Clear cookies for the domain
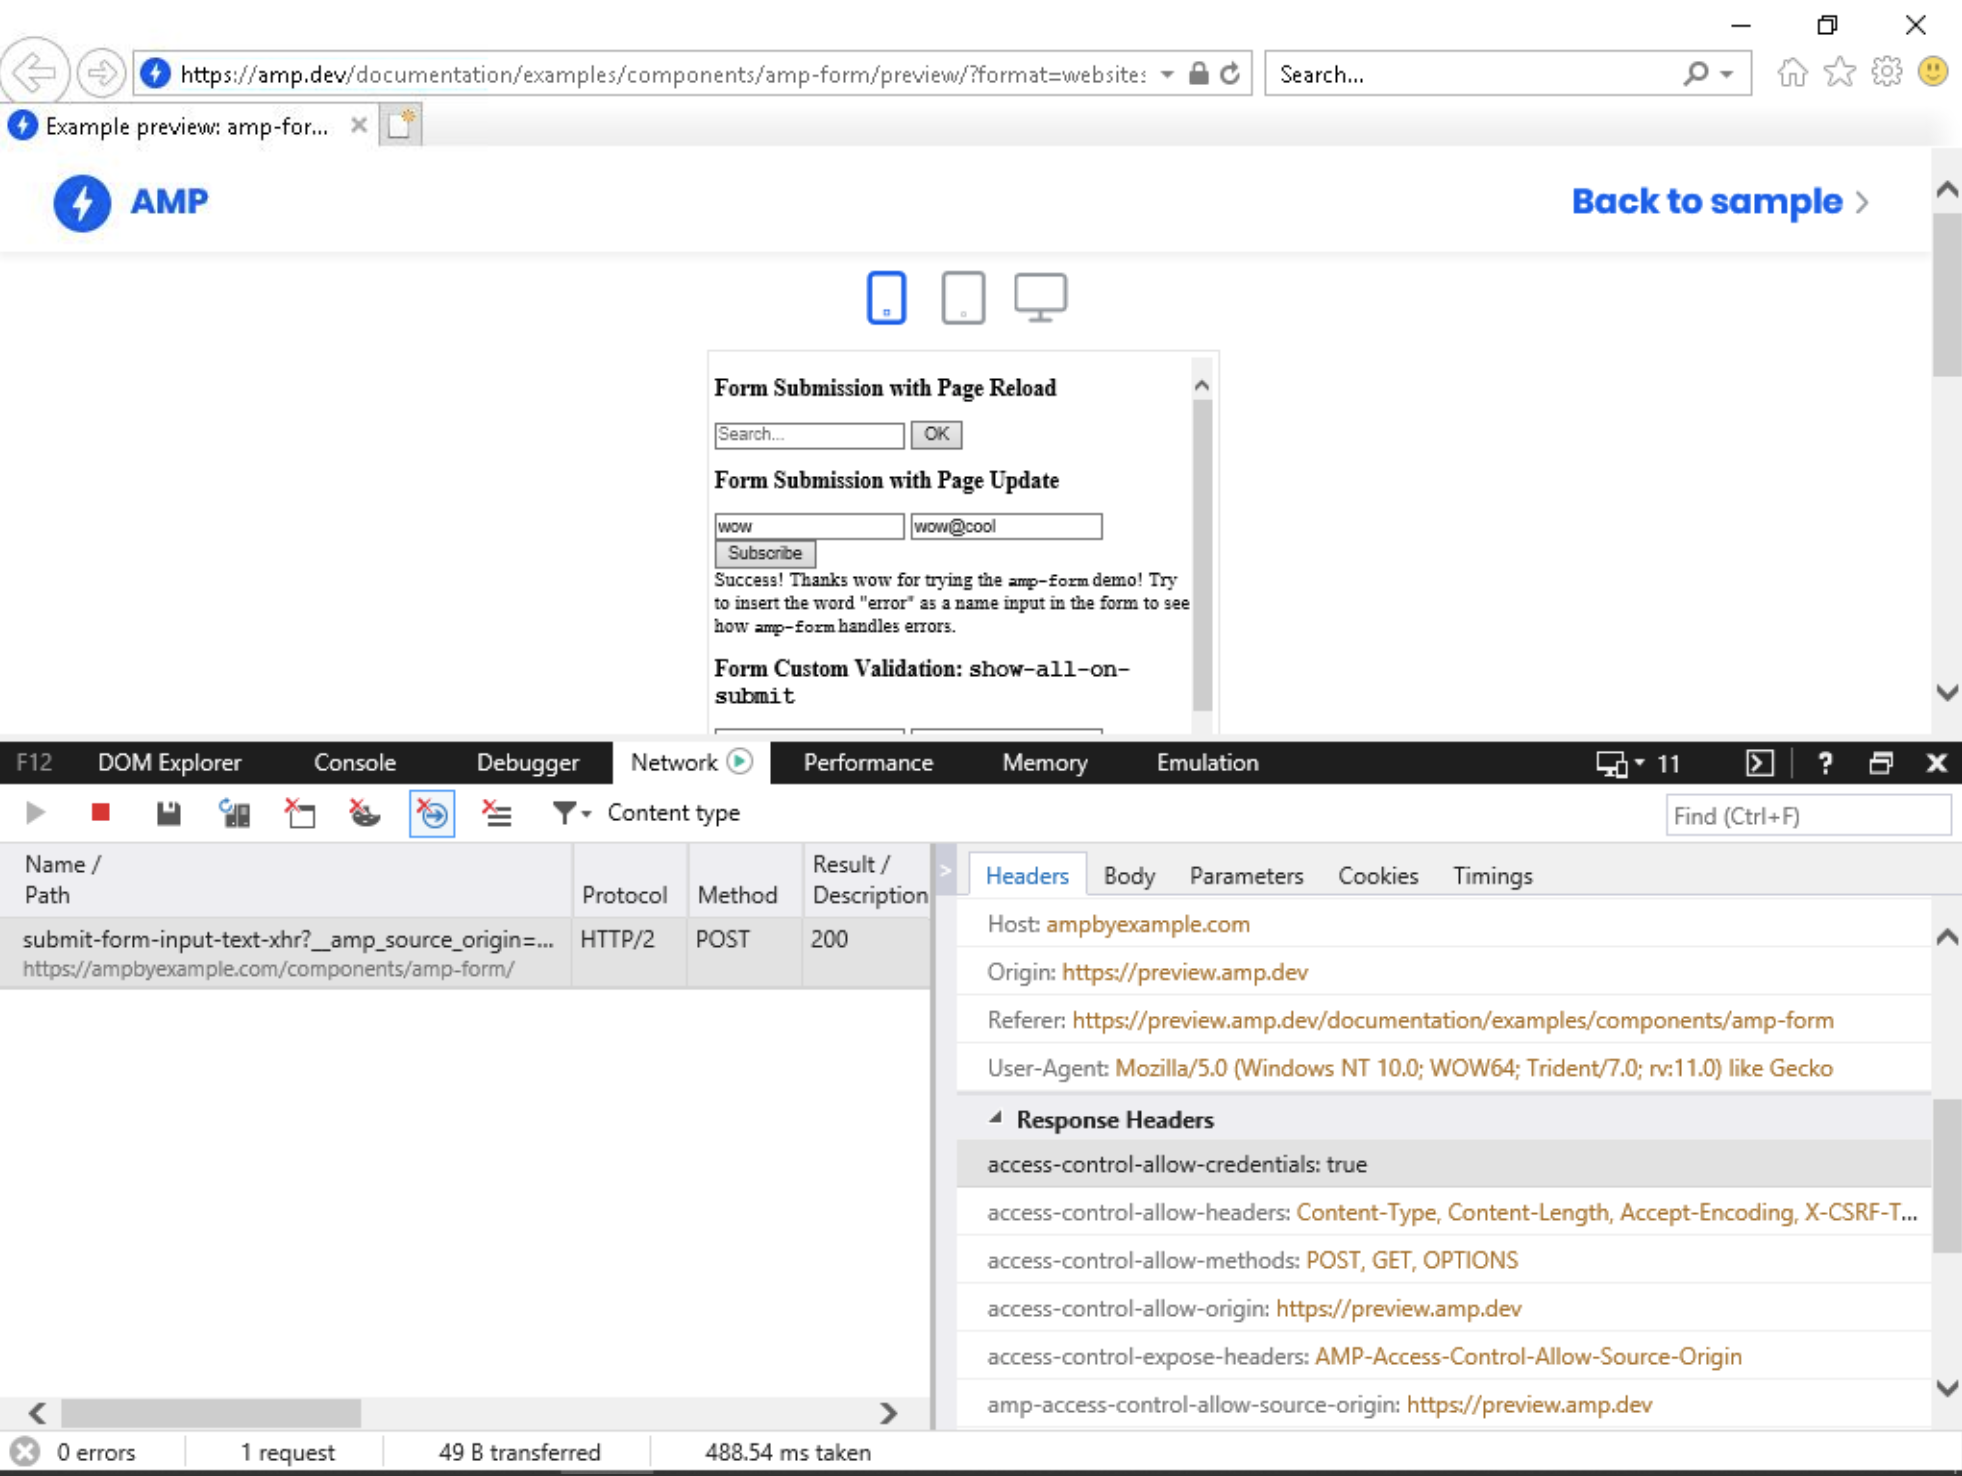The height and width of the screenshot is (1476, 1962). tap(365, 813)
